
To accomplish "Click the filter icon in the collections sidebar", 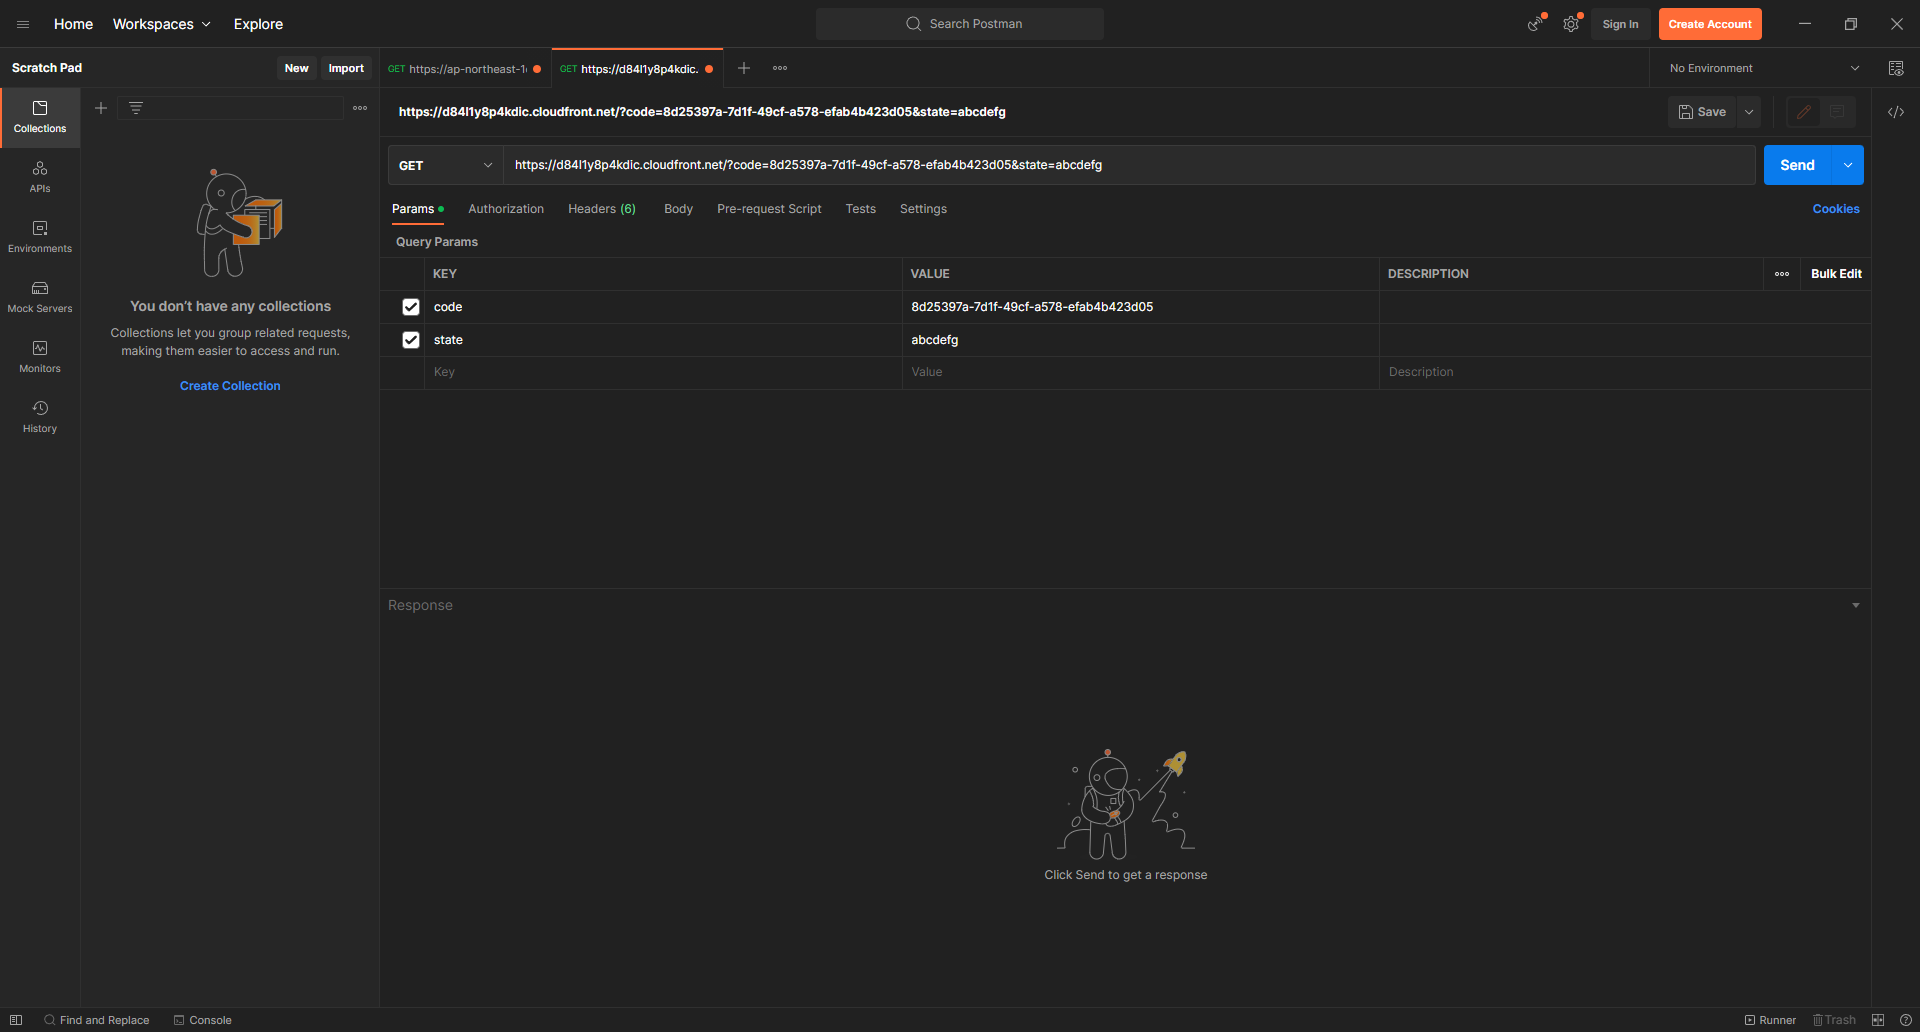I will (x=136, y=108).
